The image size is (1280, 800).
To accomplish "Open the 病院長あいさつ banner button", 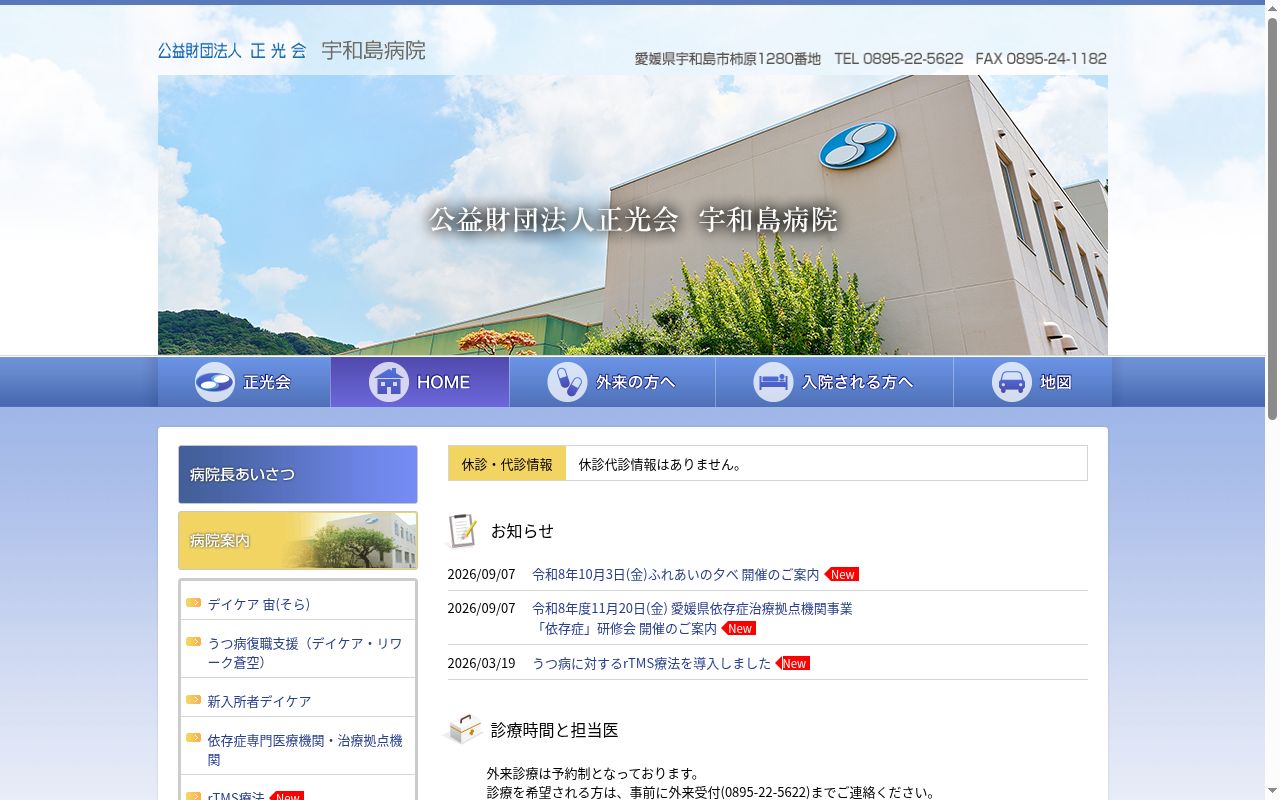I will (x=298, y=474).
